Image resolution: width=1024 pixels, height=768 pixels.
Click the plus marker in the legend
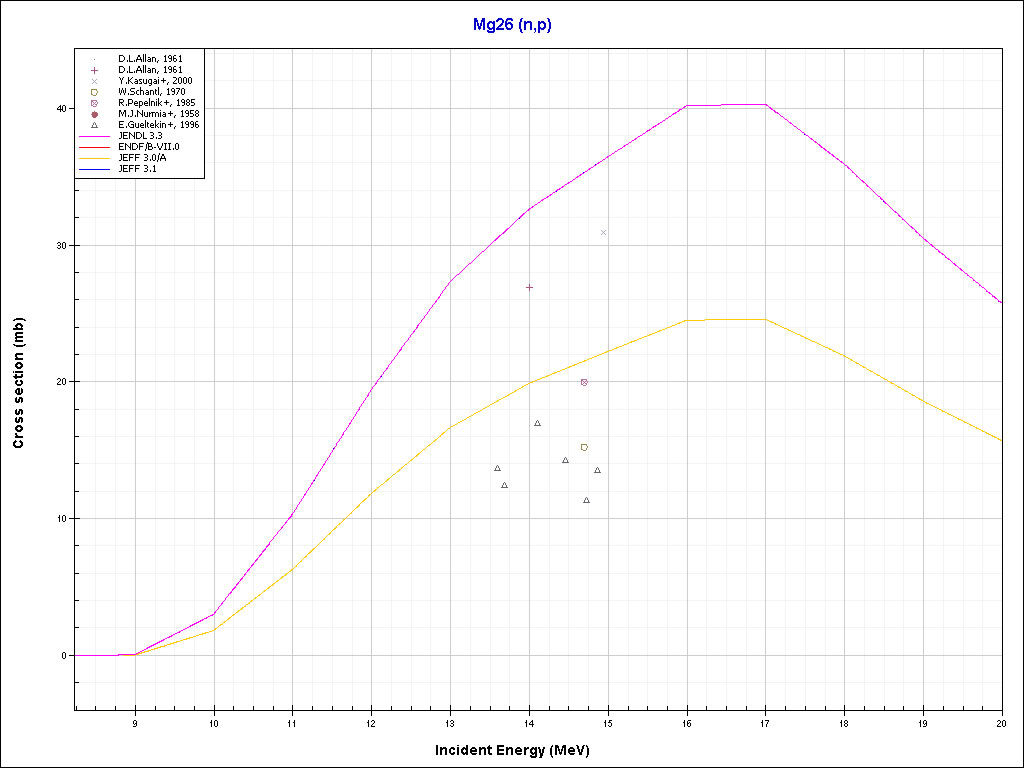pyautogui.click(x=93, y=70)
